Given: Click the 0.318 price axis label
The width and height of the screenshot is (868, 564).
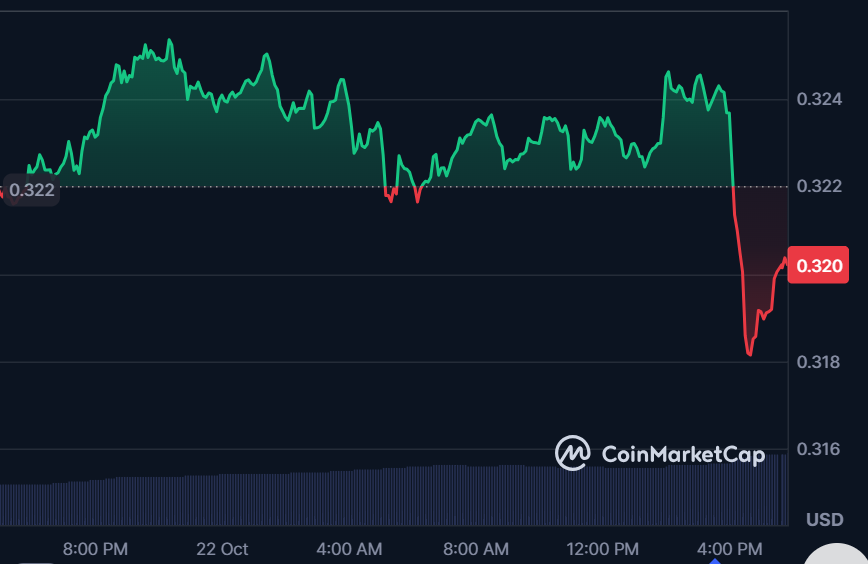Looking at the screenshot, I should pos(818,361).
